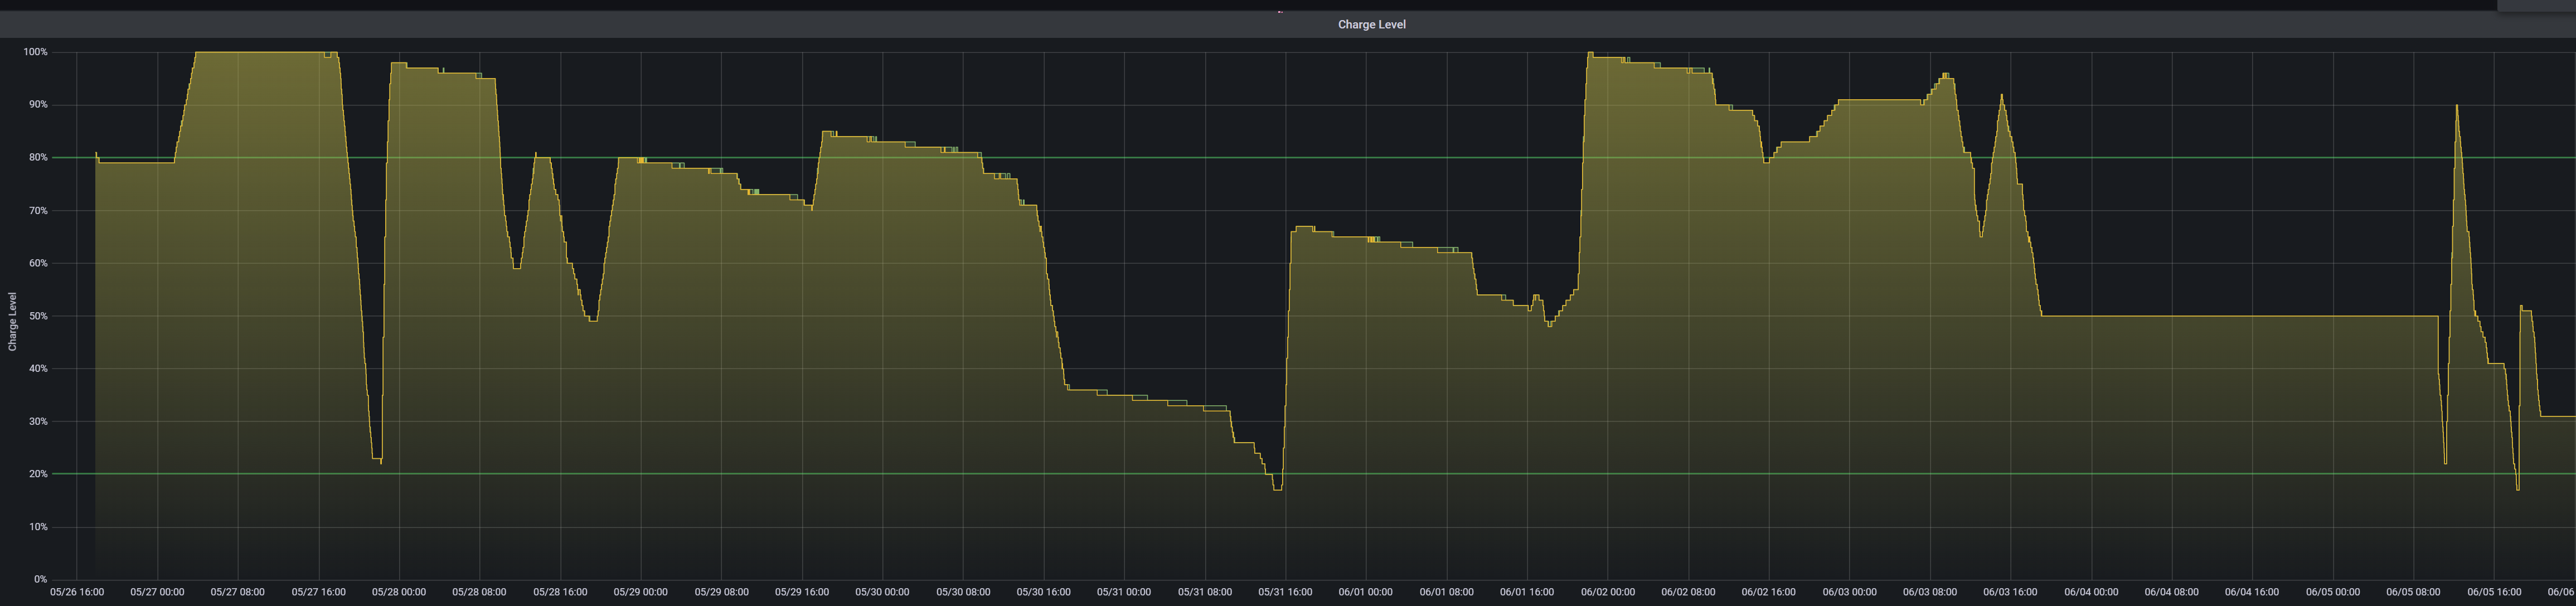Click the 05/30 16:00 time label
2576x606 pixels.
click(1043, 592)
